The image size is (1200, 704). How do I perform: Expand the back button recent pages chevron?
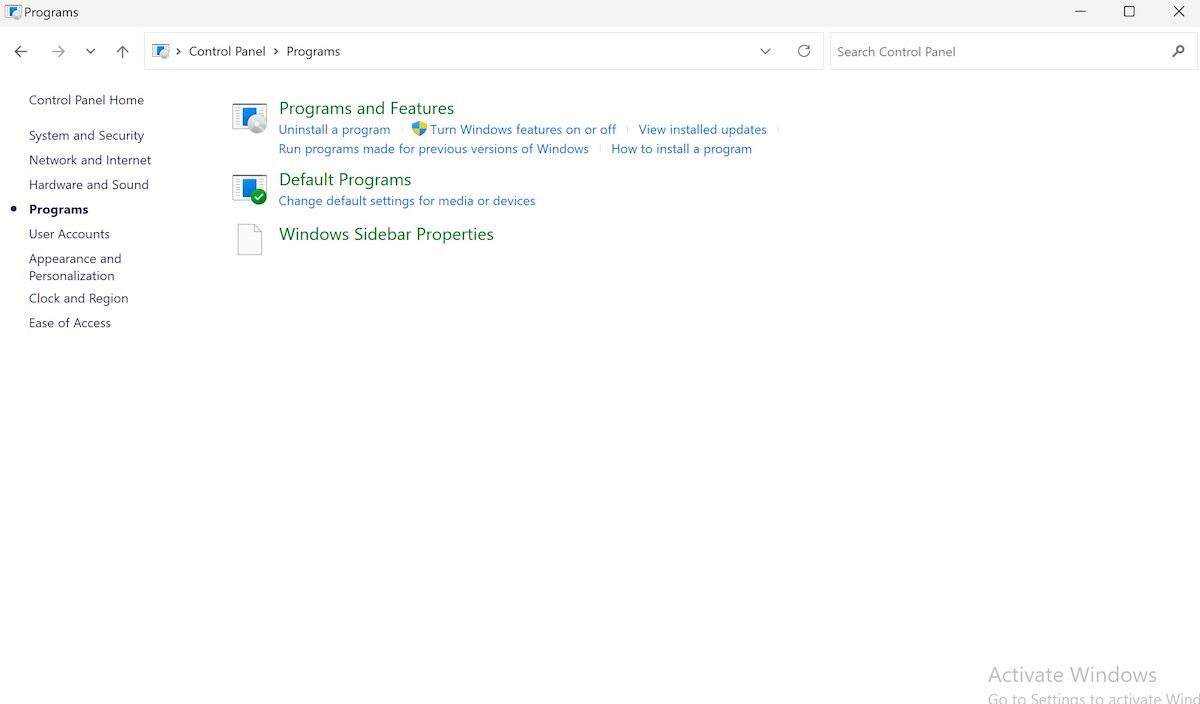(x=90, y=51)
